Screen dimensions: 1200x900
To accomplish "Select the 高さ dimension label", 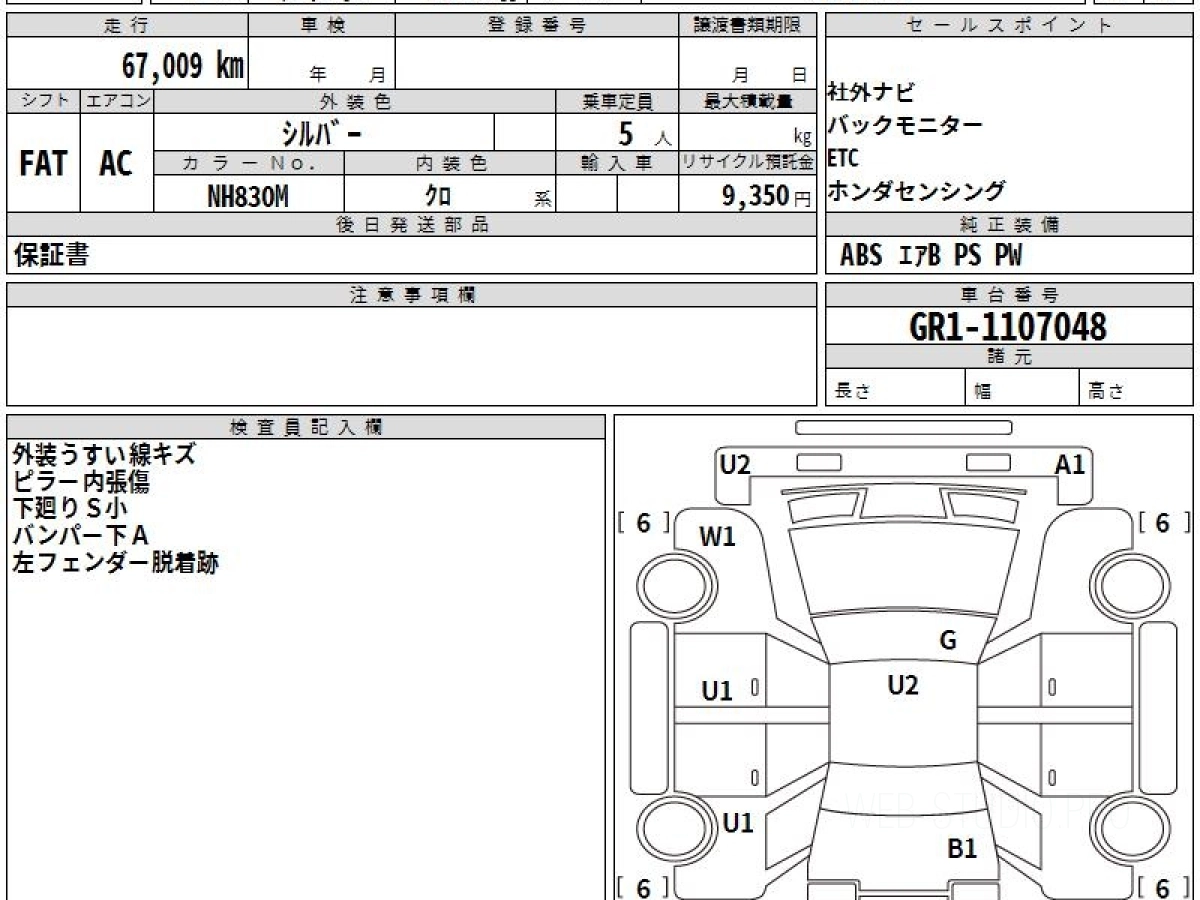I will [1106, 391].
